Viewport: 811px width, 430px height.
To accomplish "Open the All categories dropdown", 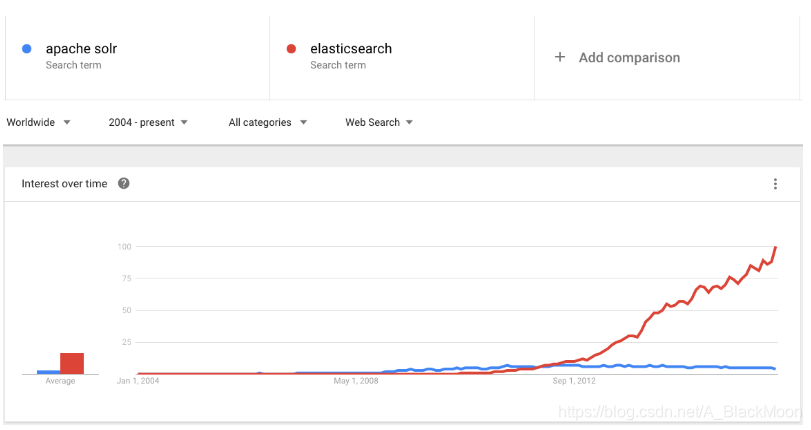I will (268, 122).
